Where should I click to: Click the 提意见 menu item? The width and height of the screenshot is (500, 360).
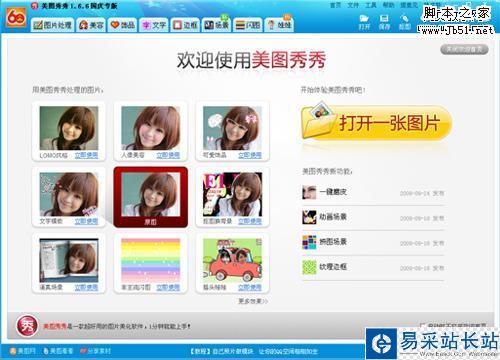point(409,5)
